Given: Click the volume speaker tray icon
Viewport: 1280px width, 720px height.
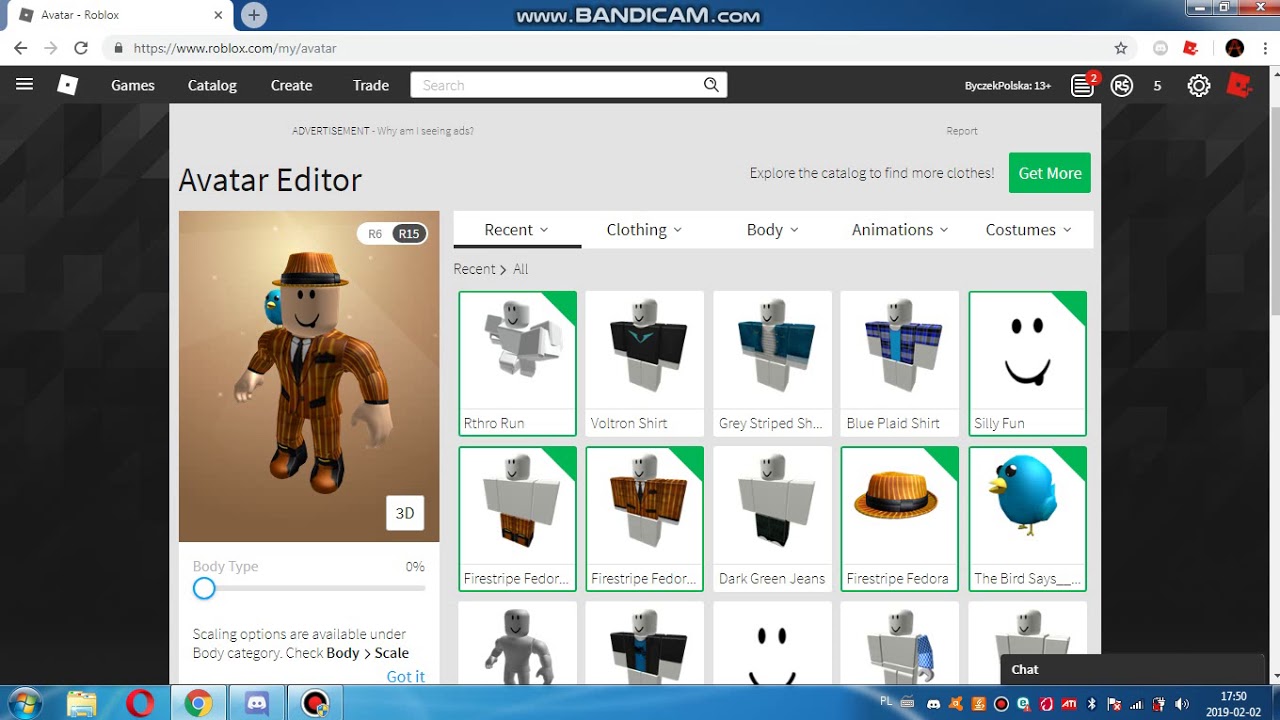Looking at the screenshot, I should [1182, 704].
